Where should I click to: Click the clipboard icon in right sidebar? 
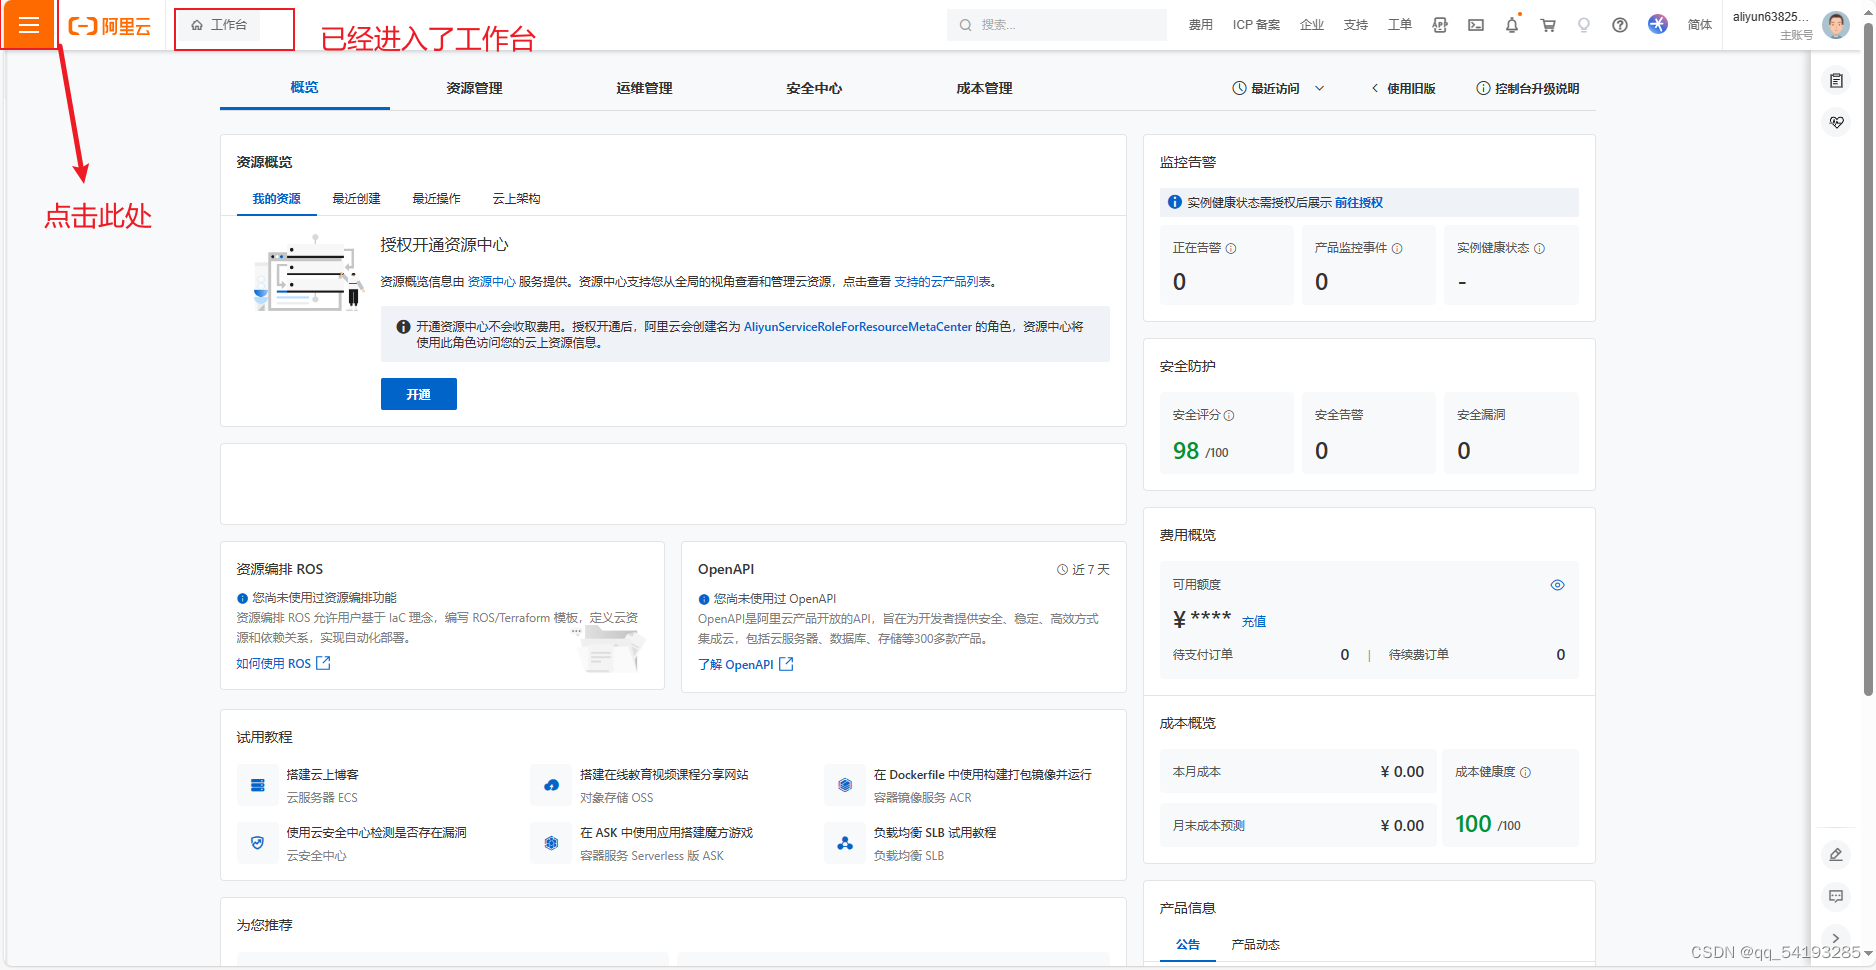point(1836,81)
